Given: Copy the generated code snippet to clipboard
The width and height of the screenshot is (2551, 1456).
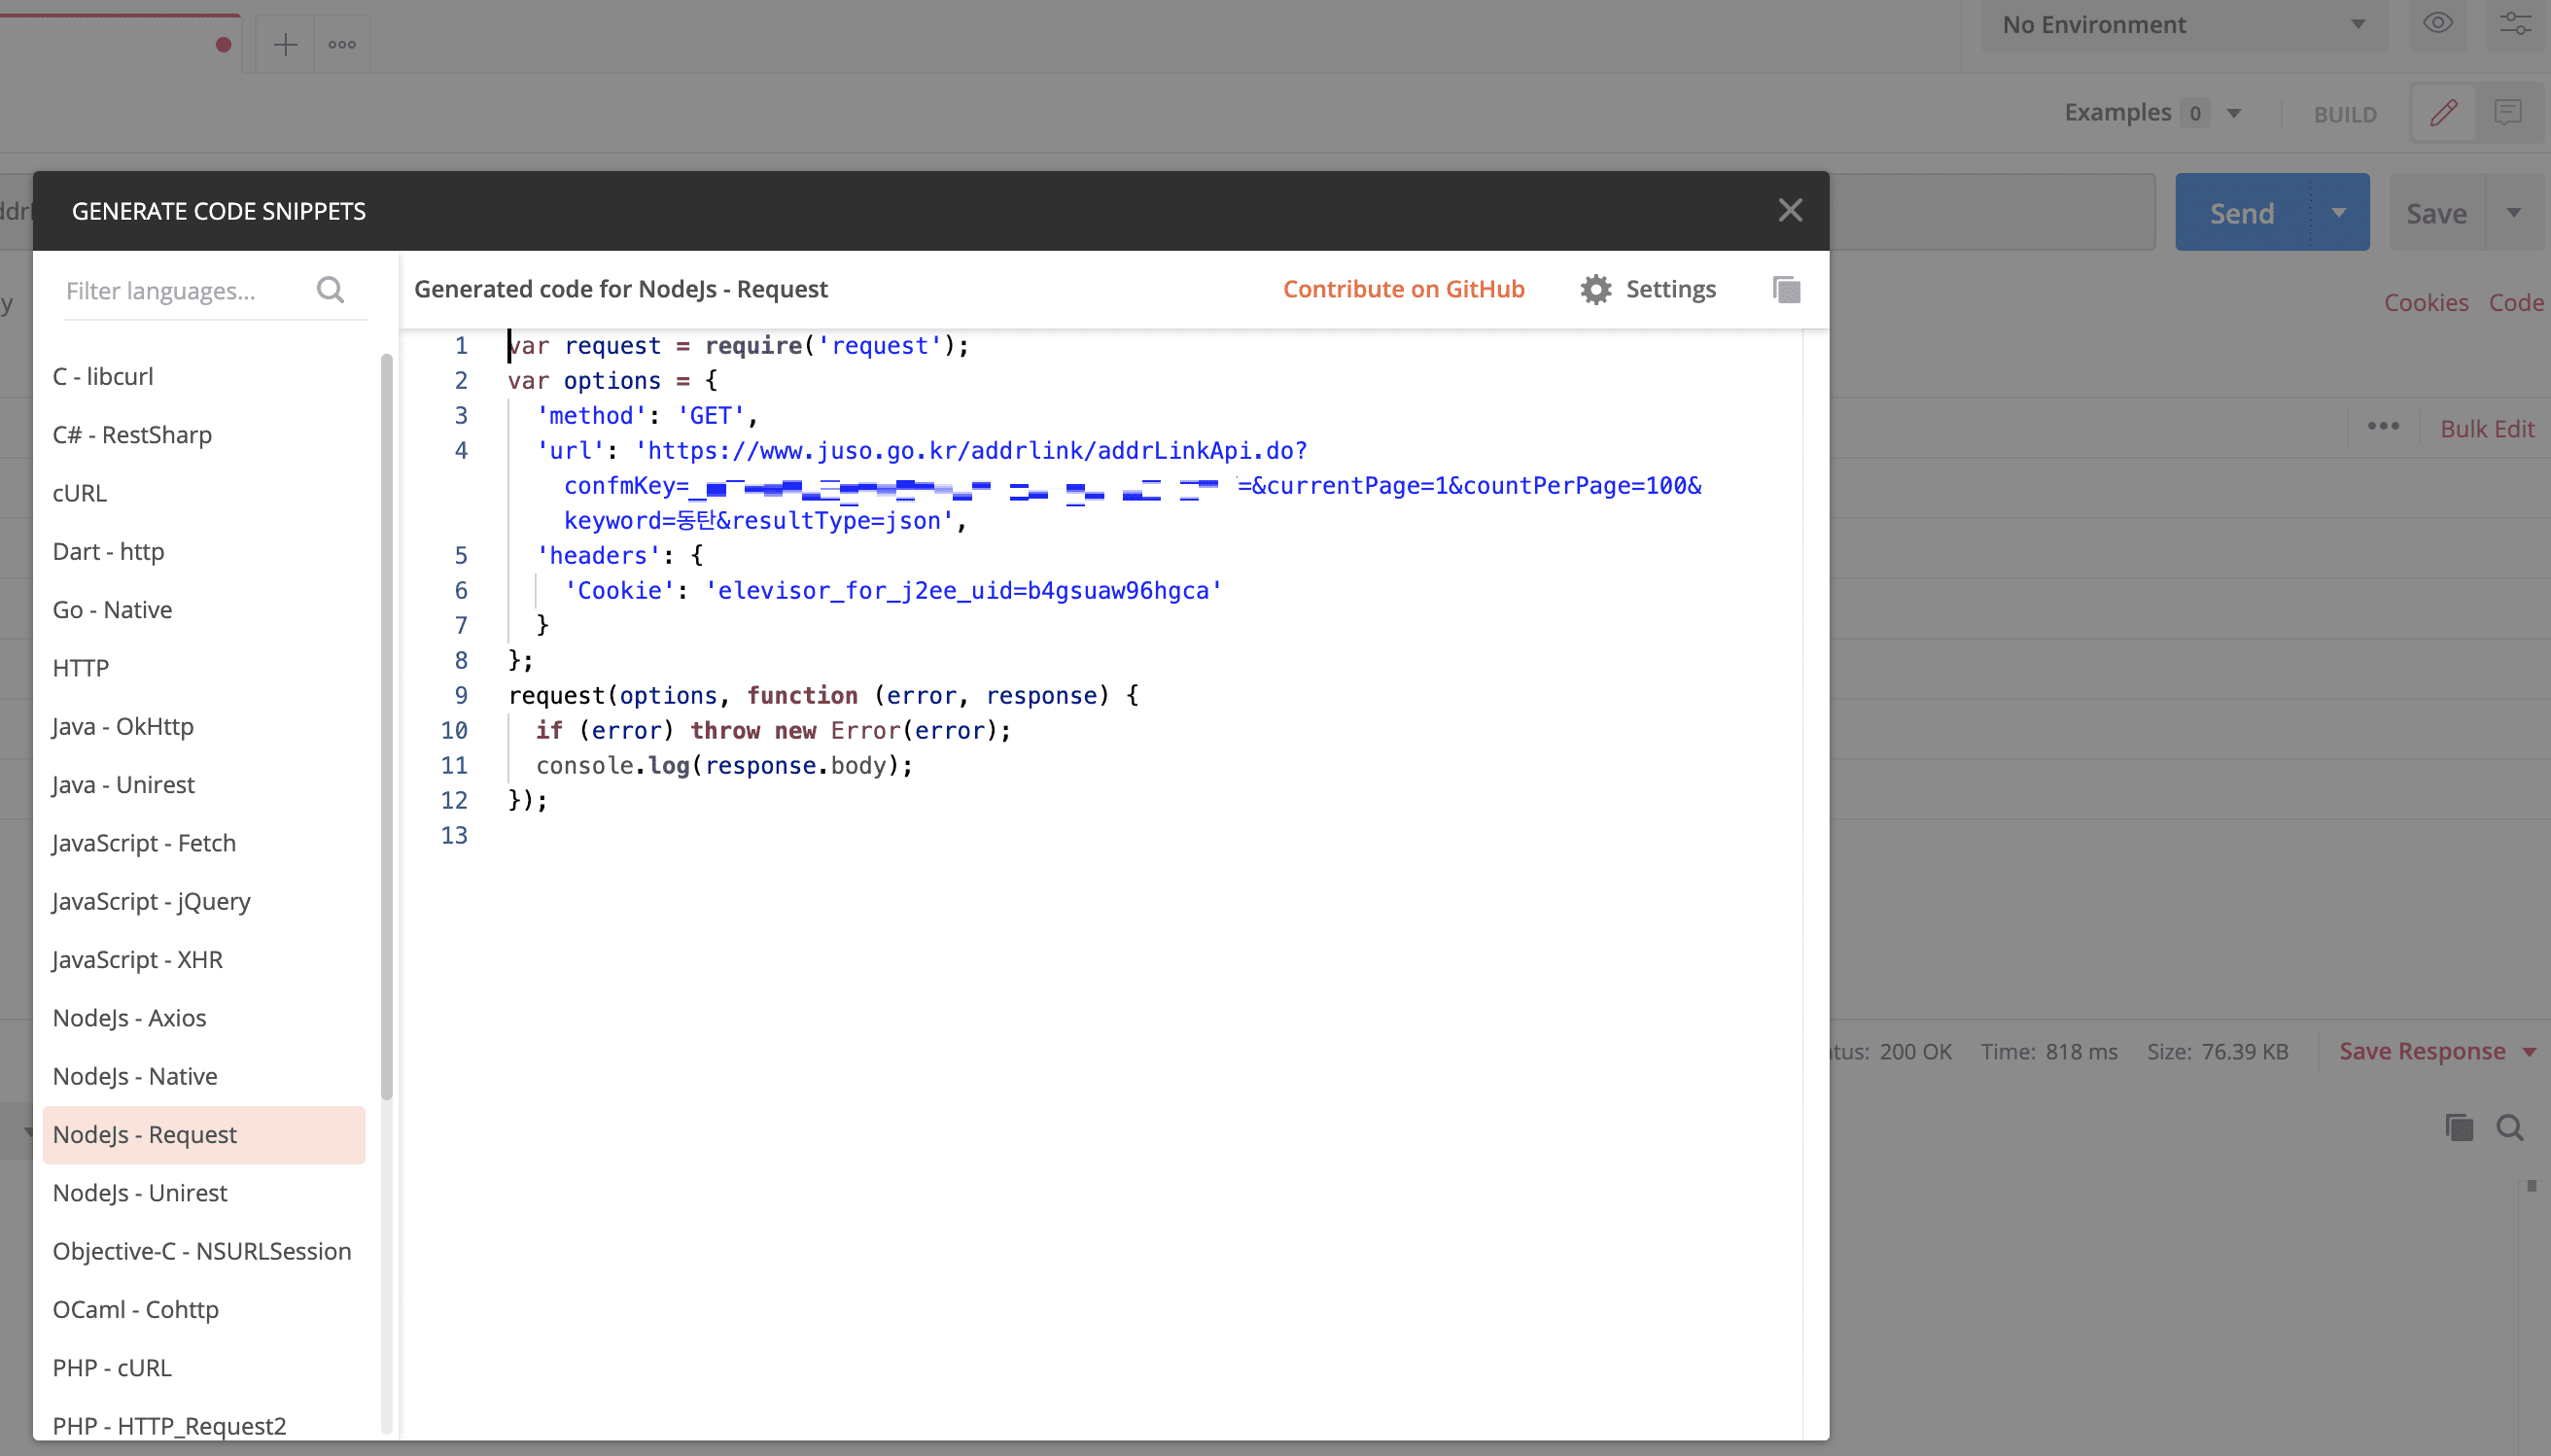Looking at the screenshot, I should pos(1786,290).
